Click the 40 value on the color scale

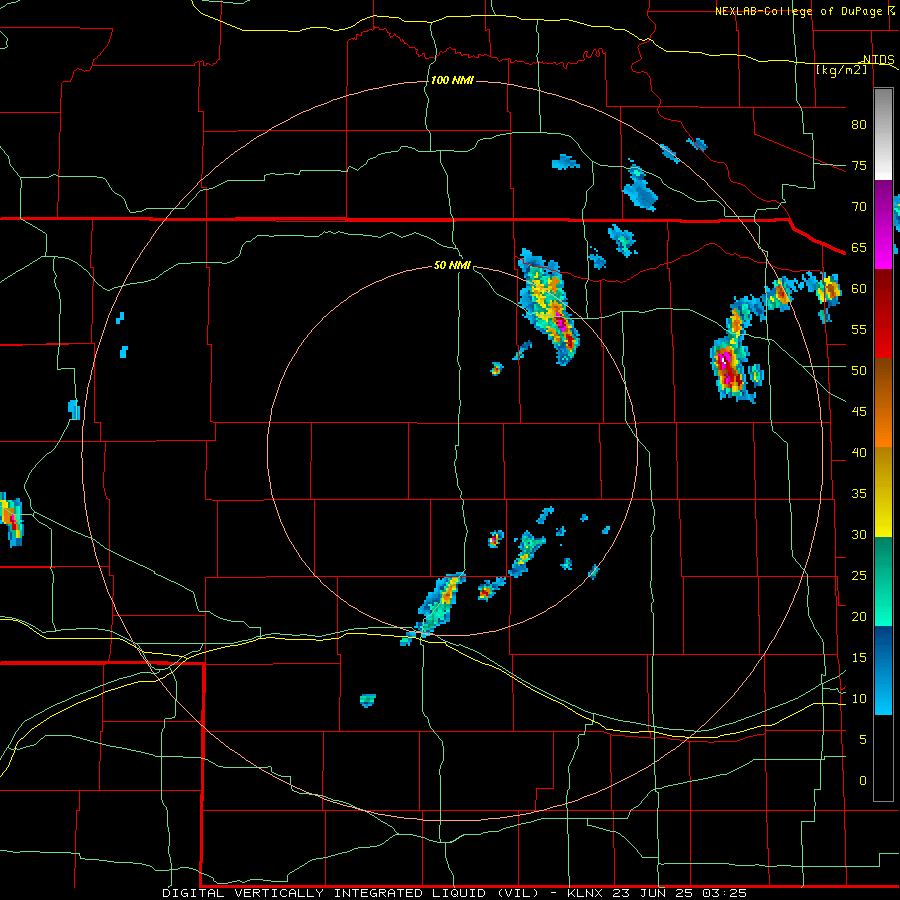pyautogui.click(x=859, y=453)
